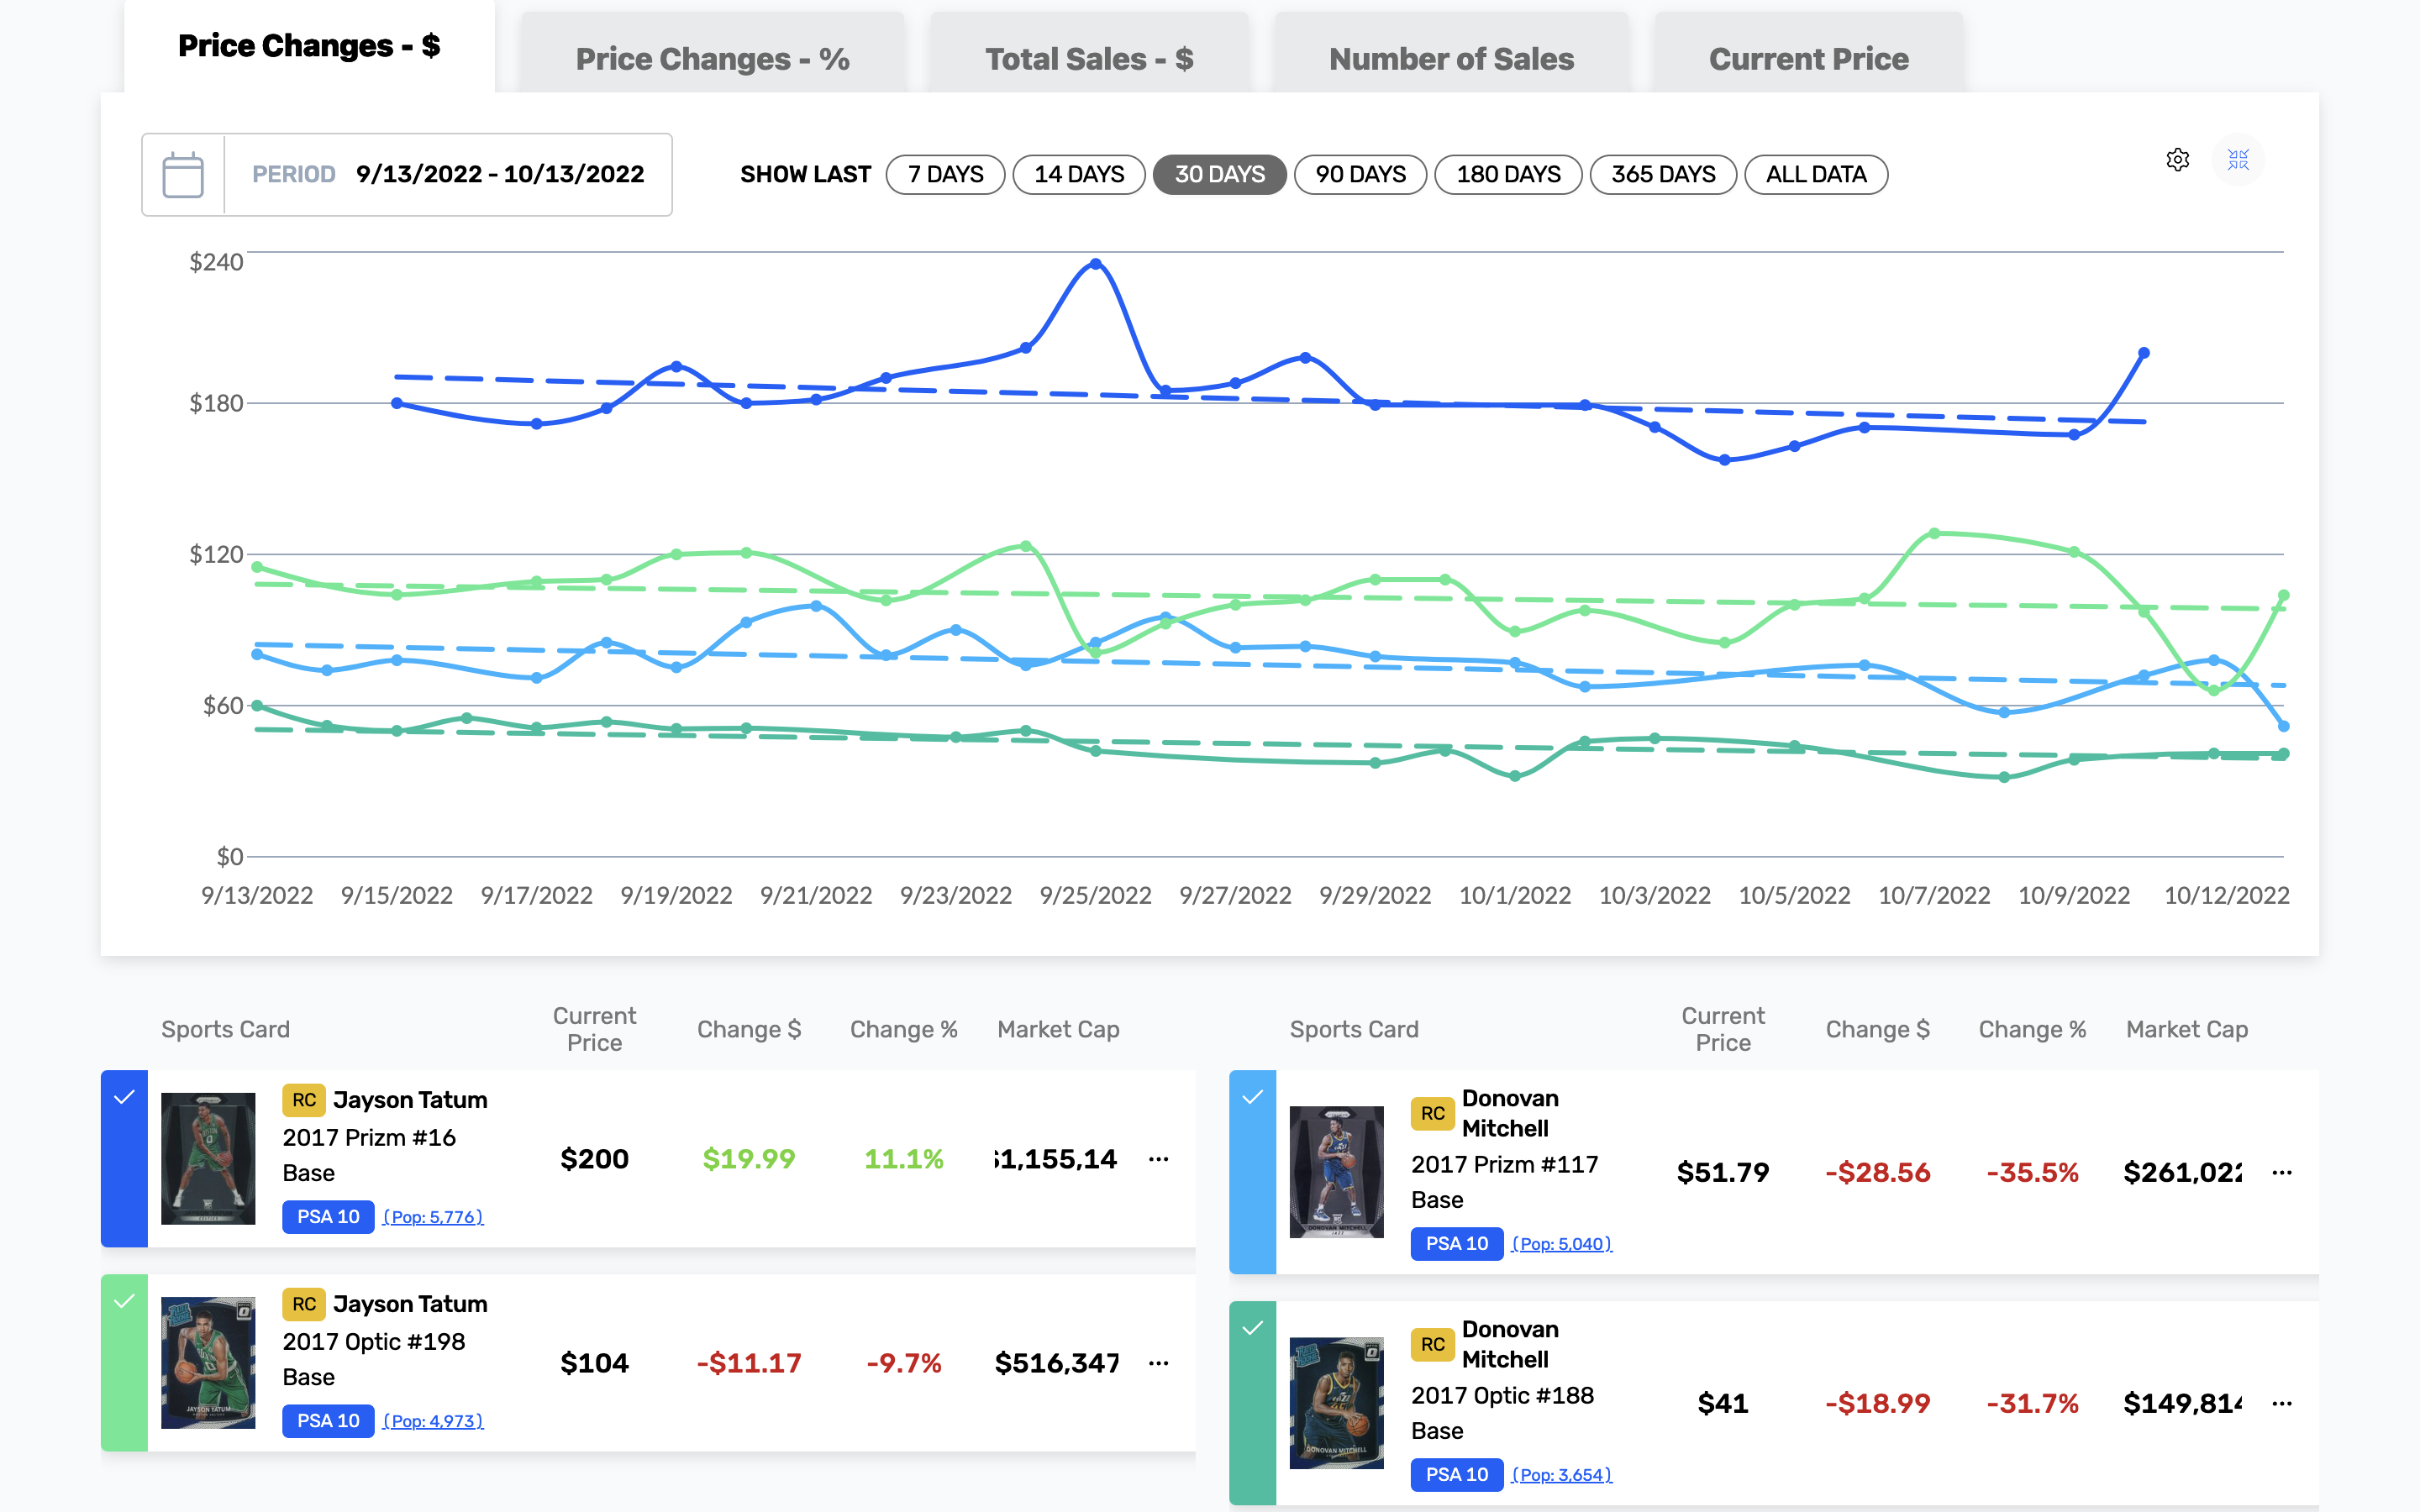This screenshot has height=1512, width=2420.
Task: Select 90 DAYS time range
Action: (1360, 175)
